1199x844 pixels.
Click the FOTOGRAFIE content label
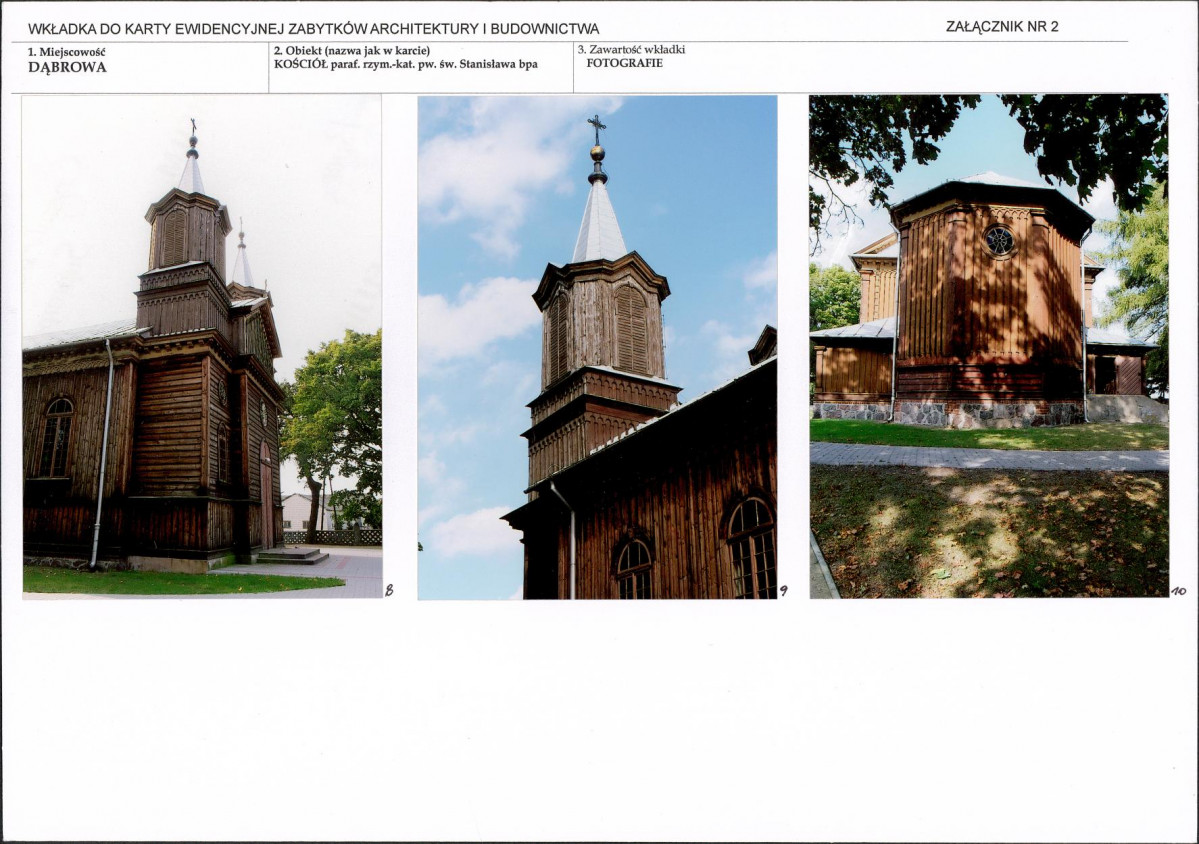point(625,63)
